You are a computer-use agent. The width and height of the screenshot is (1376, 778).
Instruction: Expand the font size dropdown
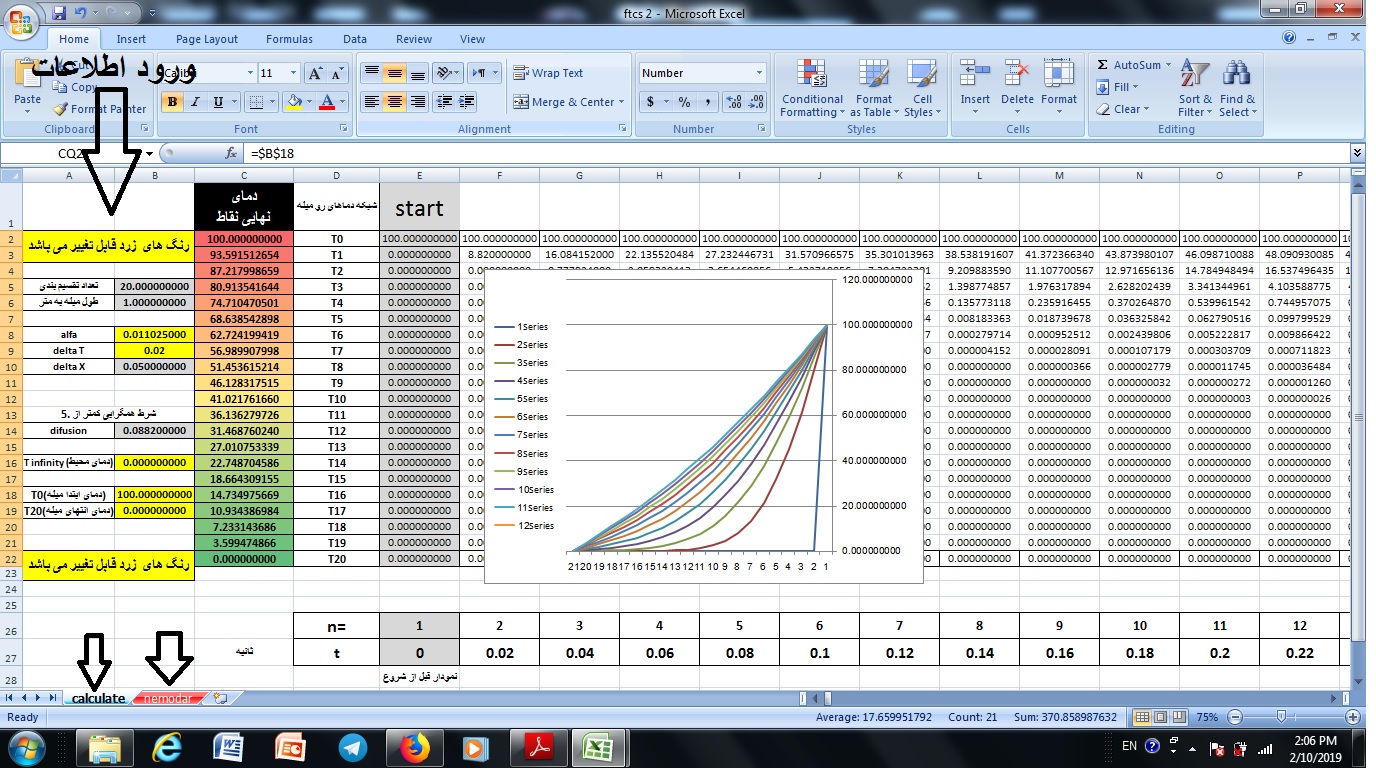click(x=291, y=73)
